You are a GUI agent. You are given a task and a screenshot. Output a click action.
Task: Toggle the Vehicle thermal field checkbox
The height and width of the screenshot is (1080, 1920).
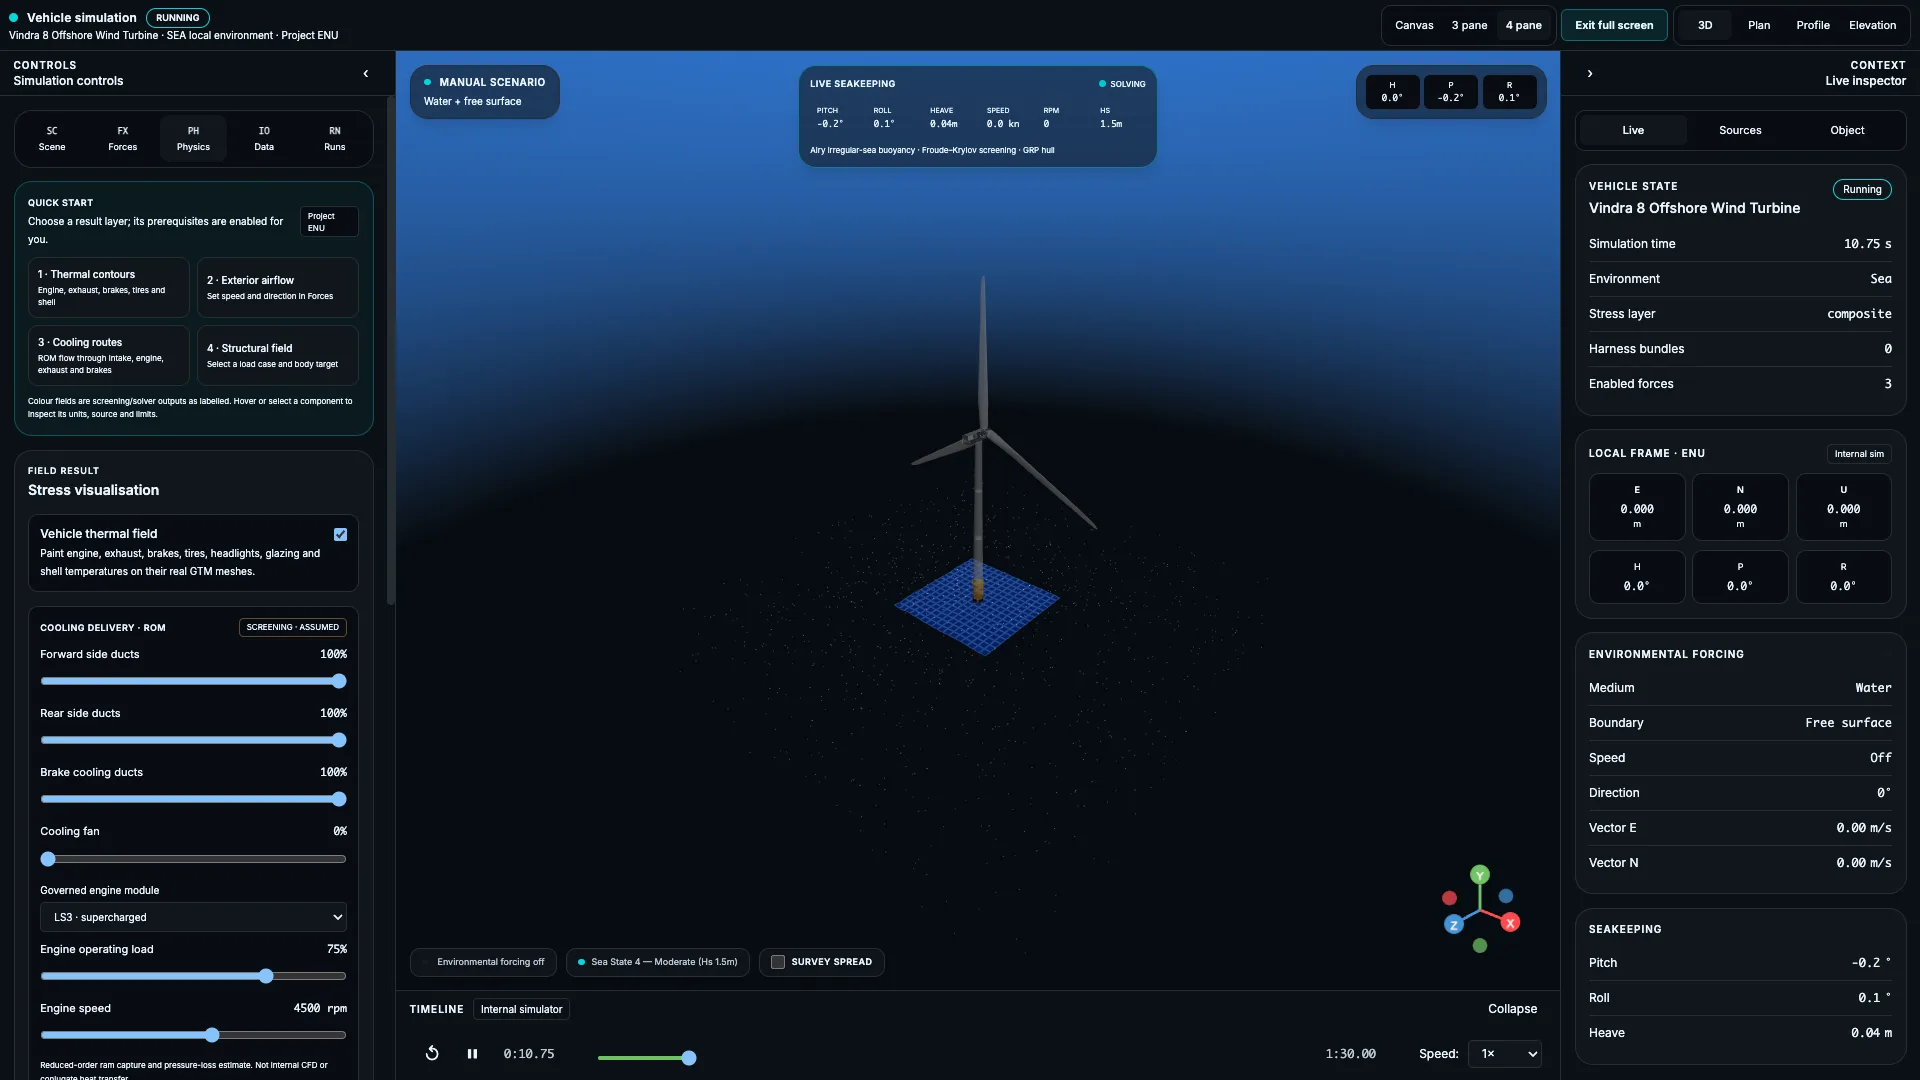tap(341, 534)
